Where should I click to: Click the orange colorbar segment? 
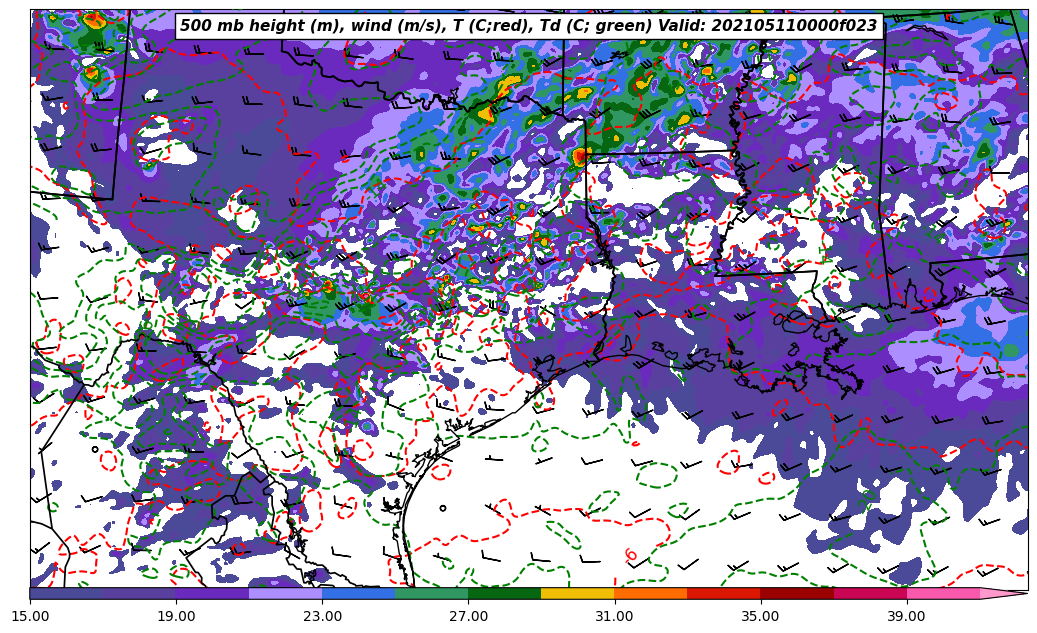pos(650,593)
